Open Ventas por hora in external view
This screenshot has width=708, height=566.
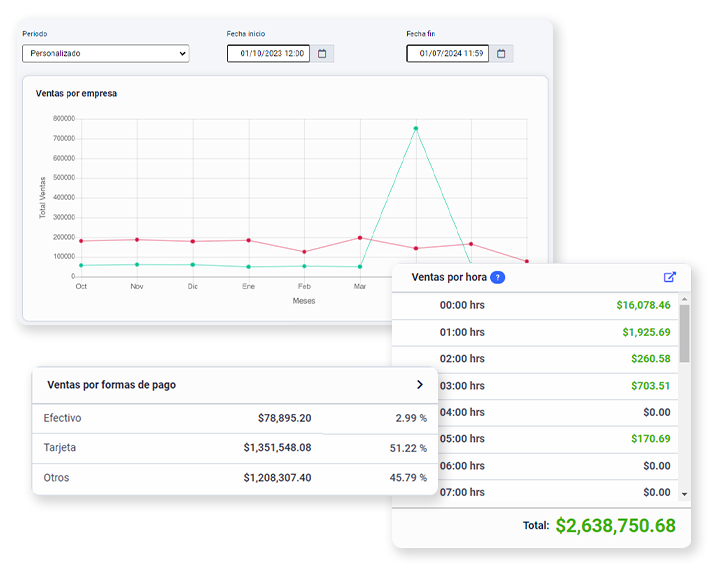click(x=670, y=277)
